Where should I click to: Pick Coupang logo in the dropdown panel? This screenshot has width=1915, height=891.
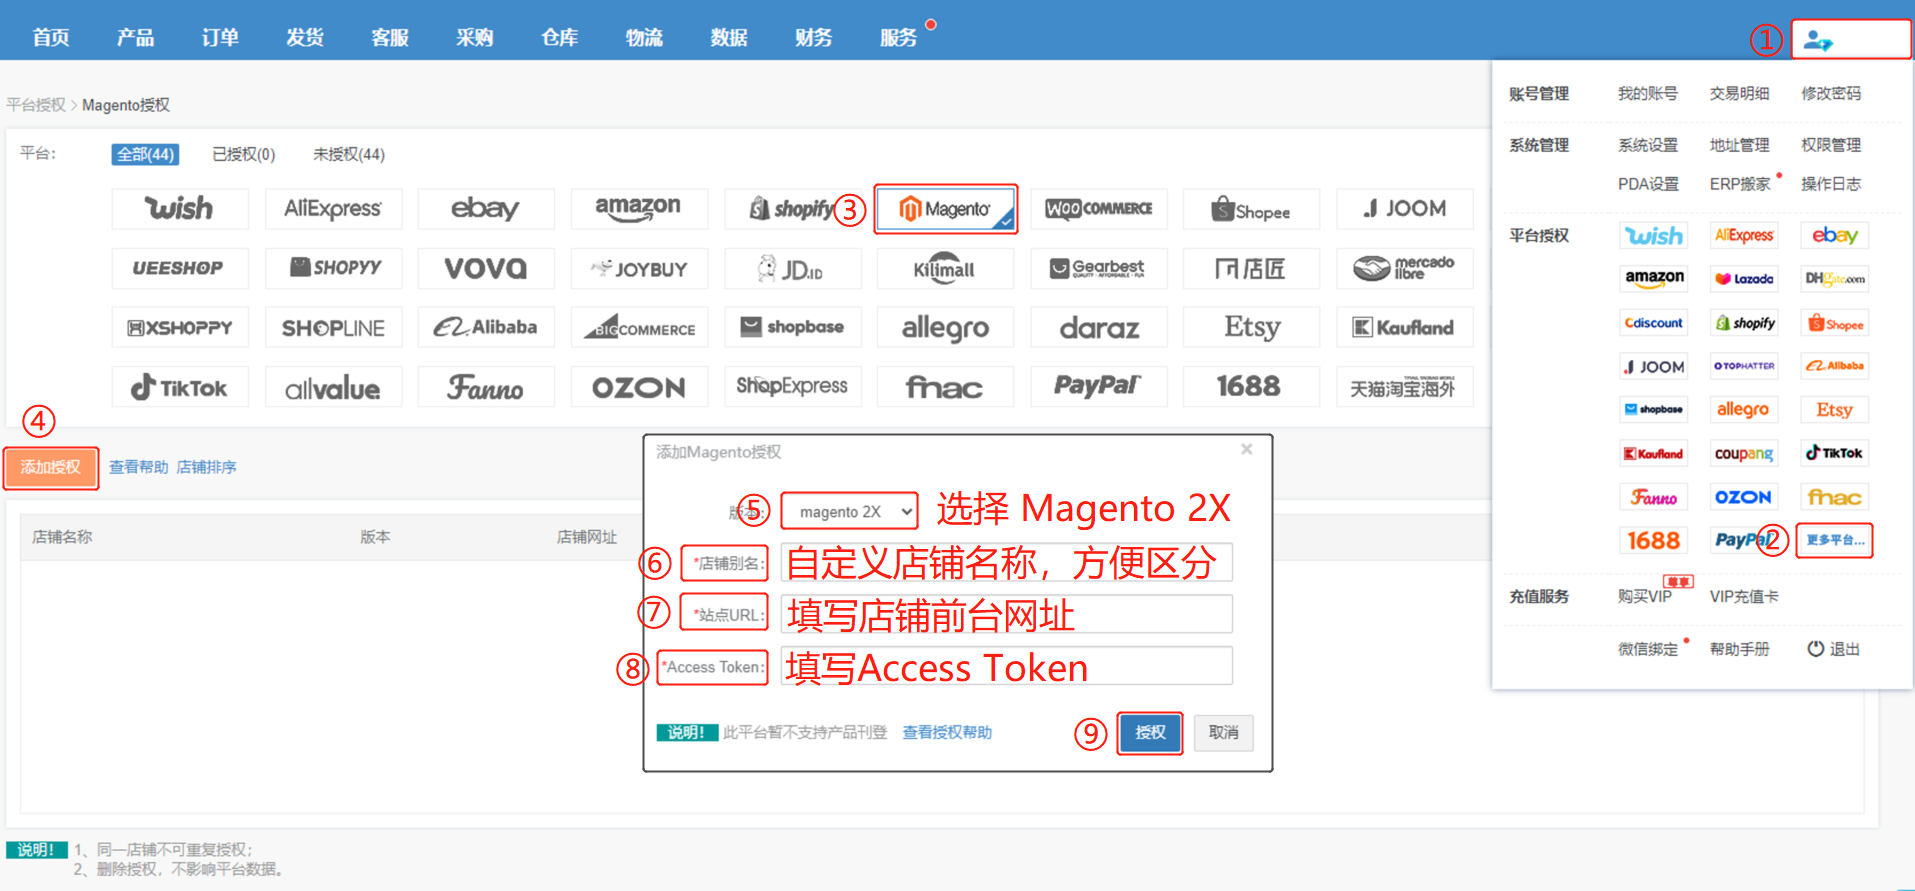(x=1744, y=453)
